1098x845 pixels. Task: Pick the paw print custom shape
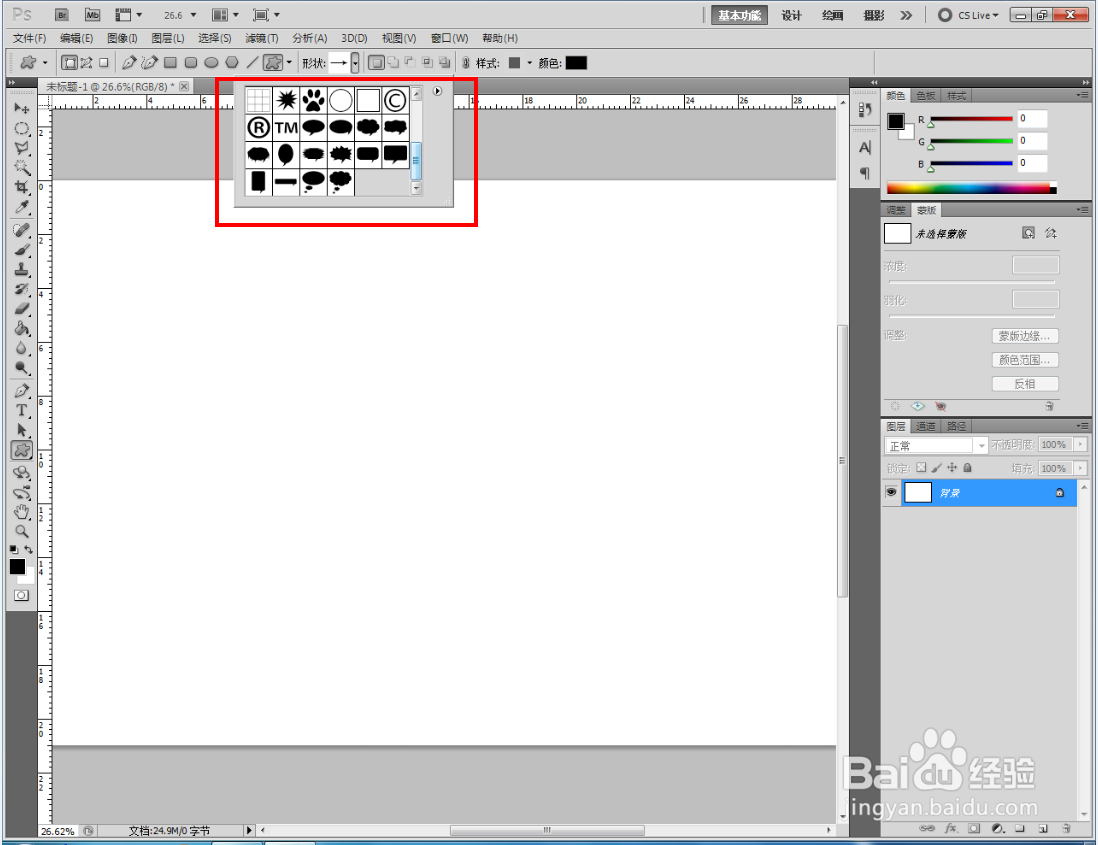tap(313, 101)
